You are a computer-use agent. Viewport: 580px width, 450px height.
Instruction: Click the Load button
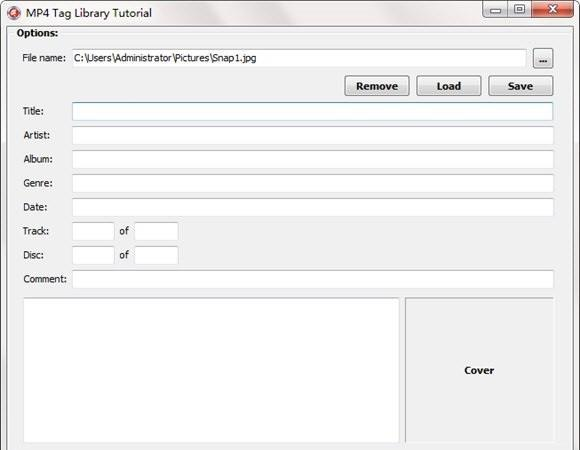coord(449,86)
